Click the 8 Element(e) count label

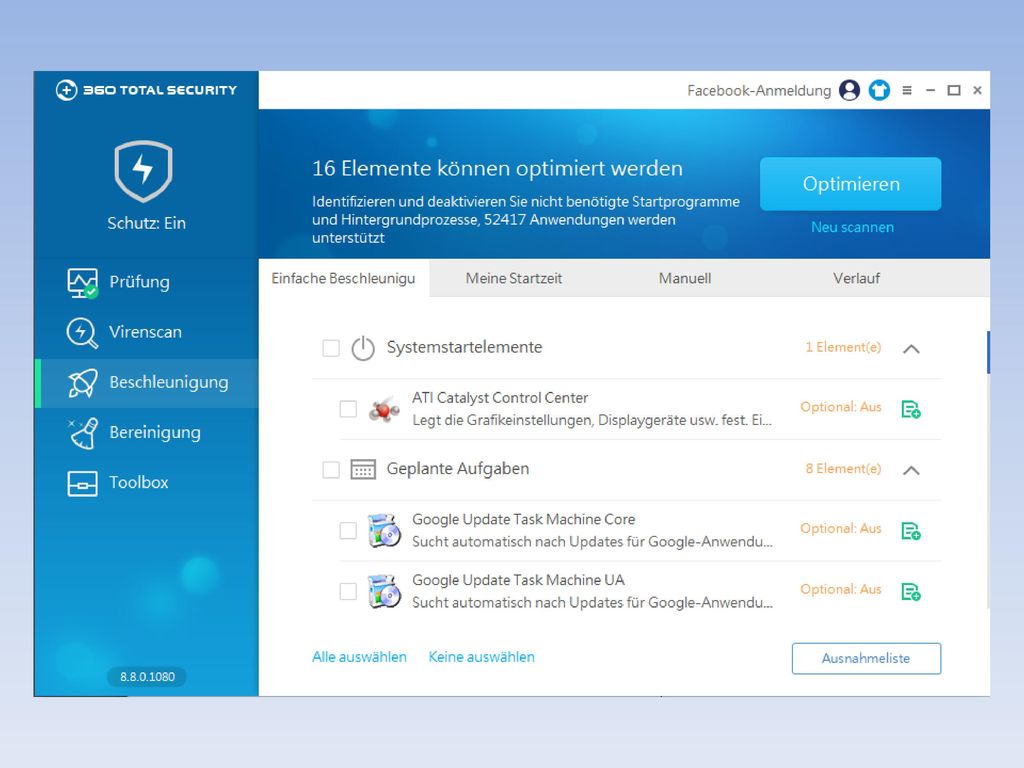842,468
